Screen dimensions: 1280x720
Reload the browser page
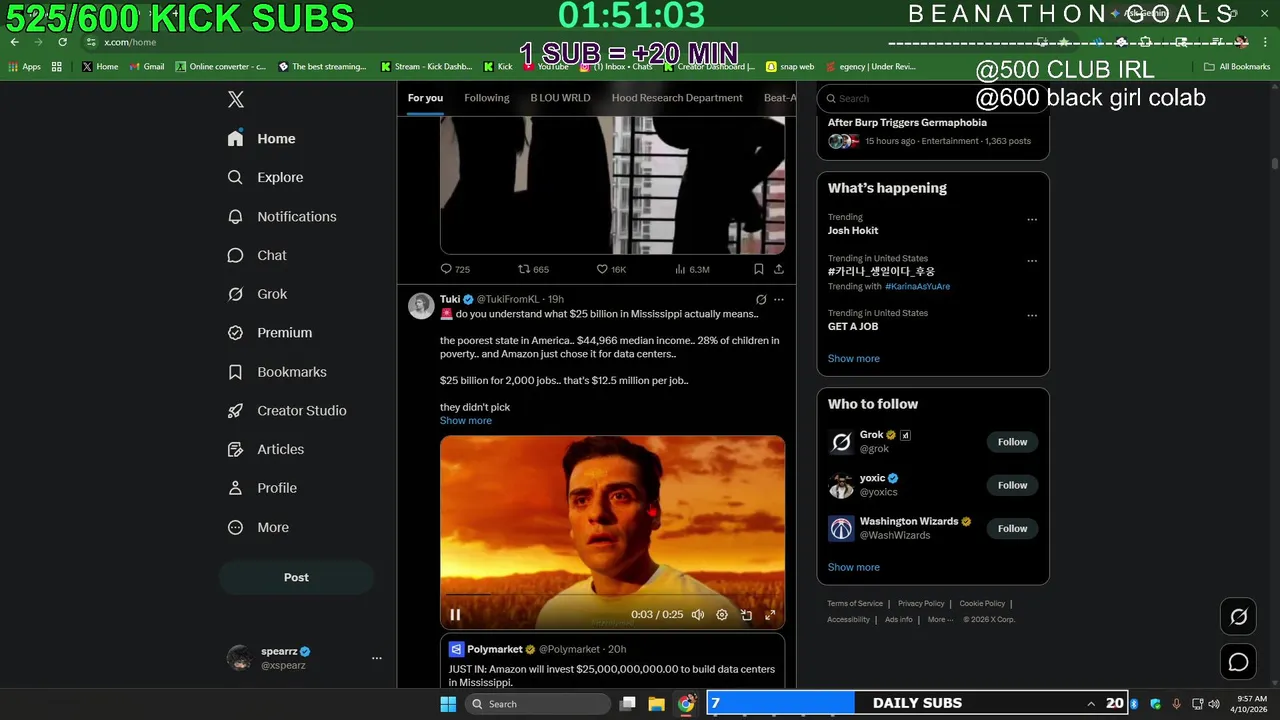62,42
